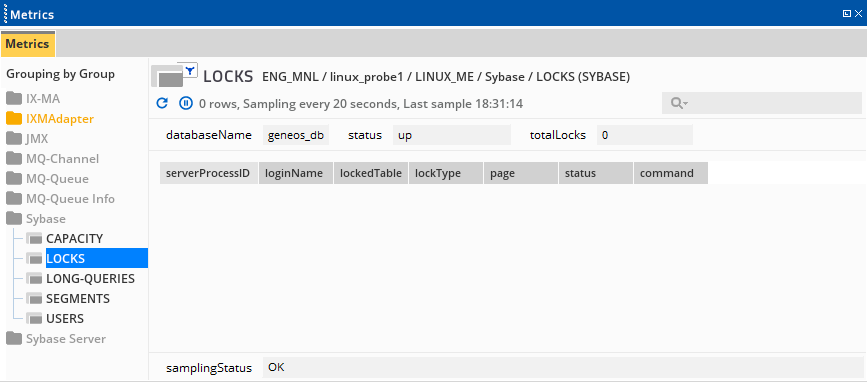Select the CAPACITY dataview
Viewport: 867px width, 382px height.
pyautogui.click(x=75, y=239)
